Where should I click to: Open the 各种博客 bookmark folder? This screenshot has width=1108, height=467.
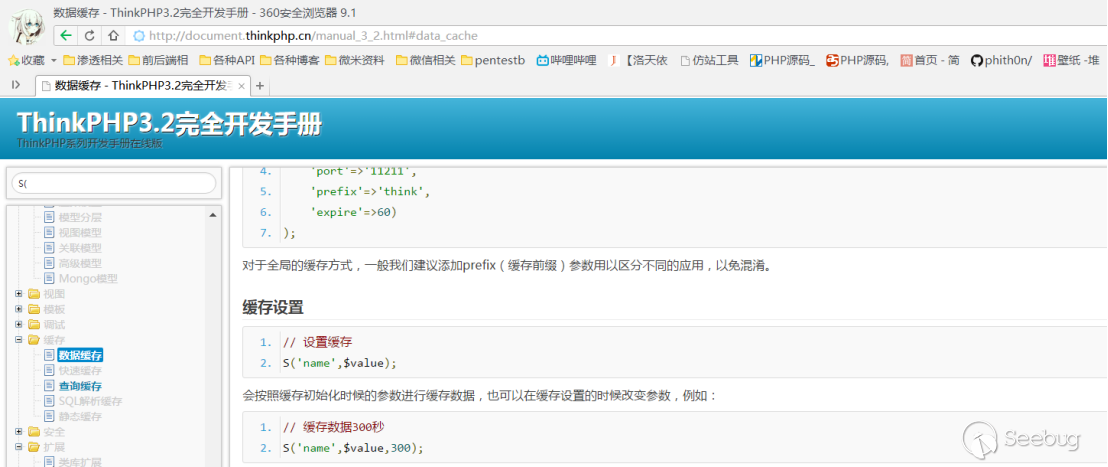pos(290,60)
